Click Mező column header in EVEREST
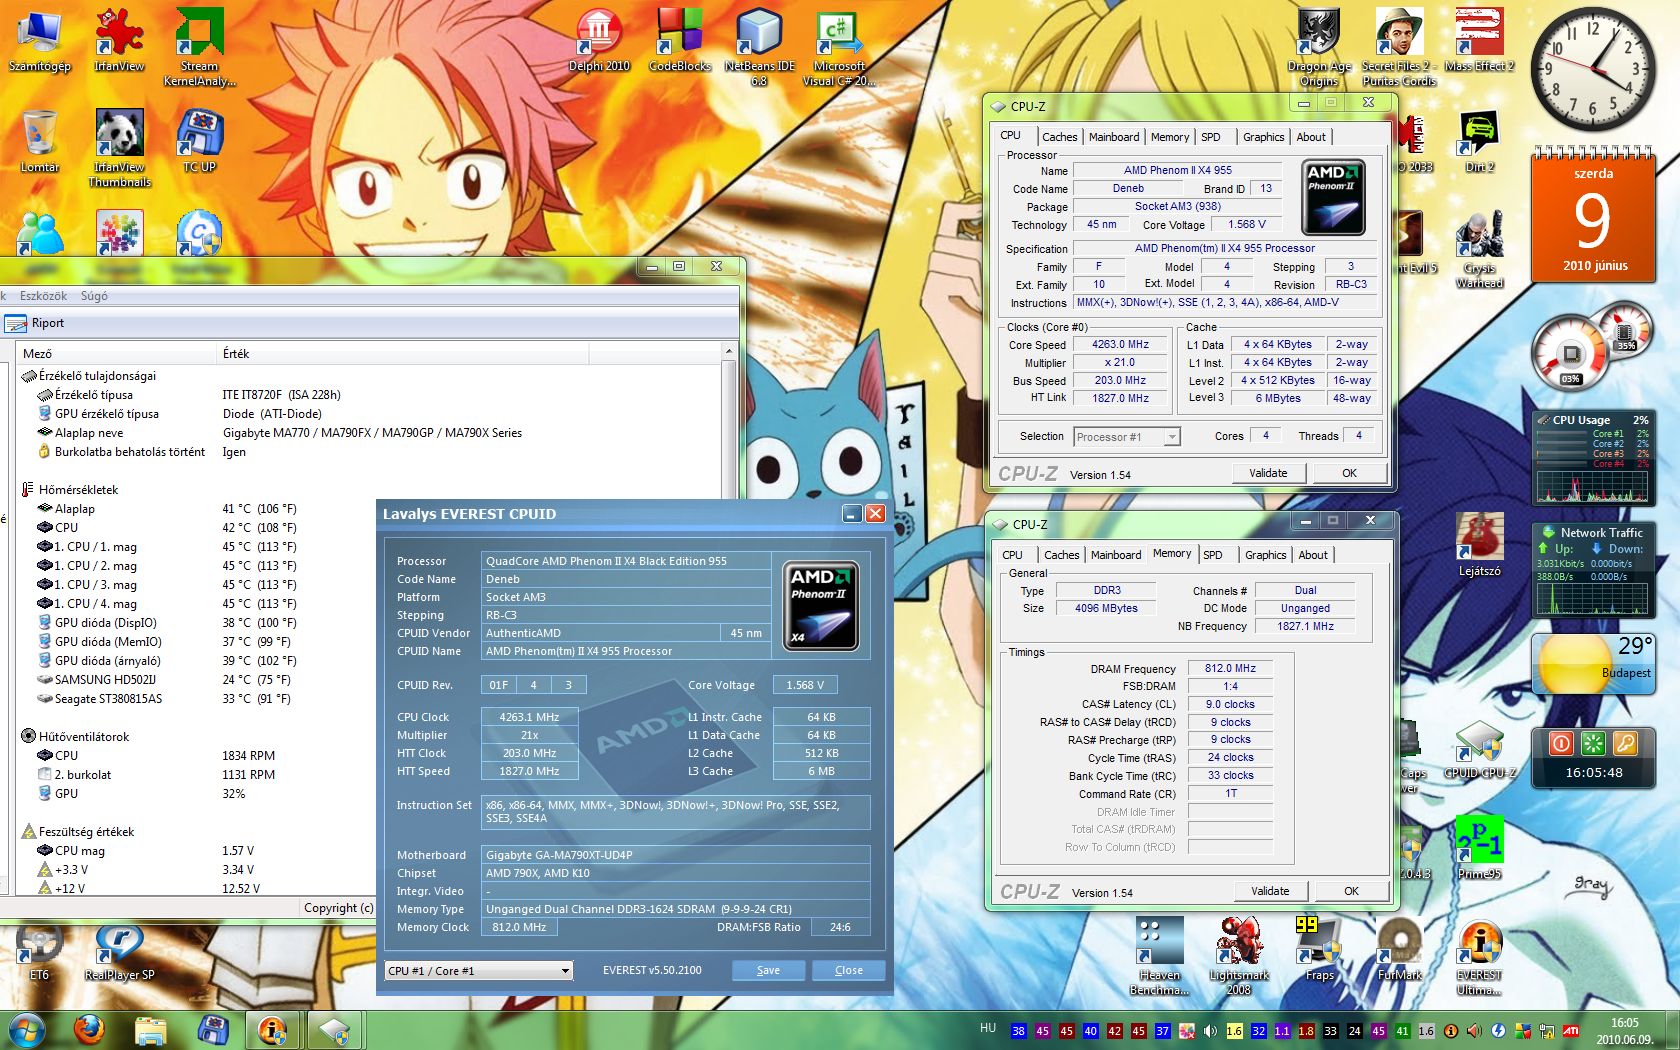1680x1050 pixels. [117, 353]
